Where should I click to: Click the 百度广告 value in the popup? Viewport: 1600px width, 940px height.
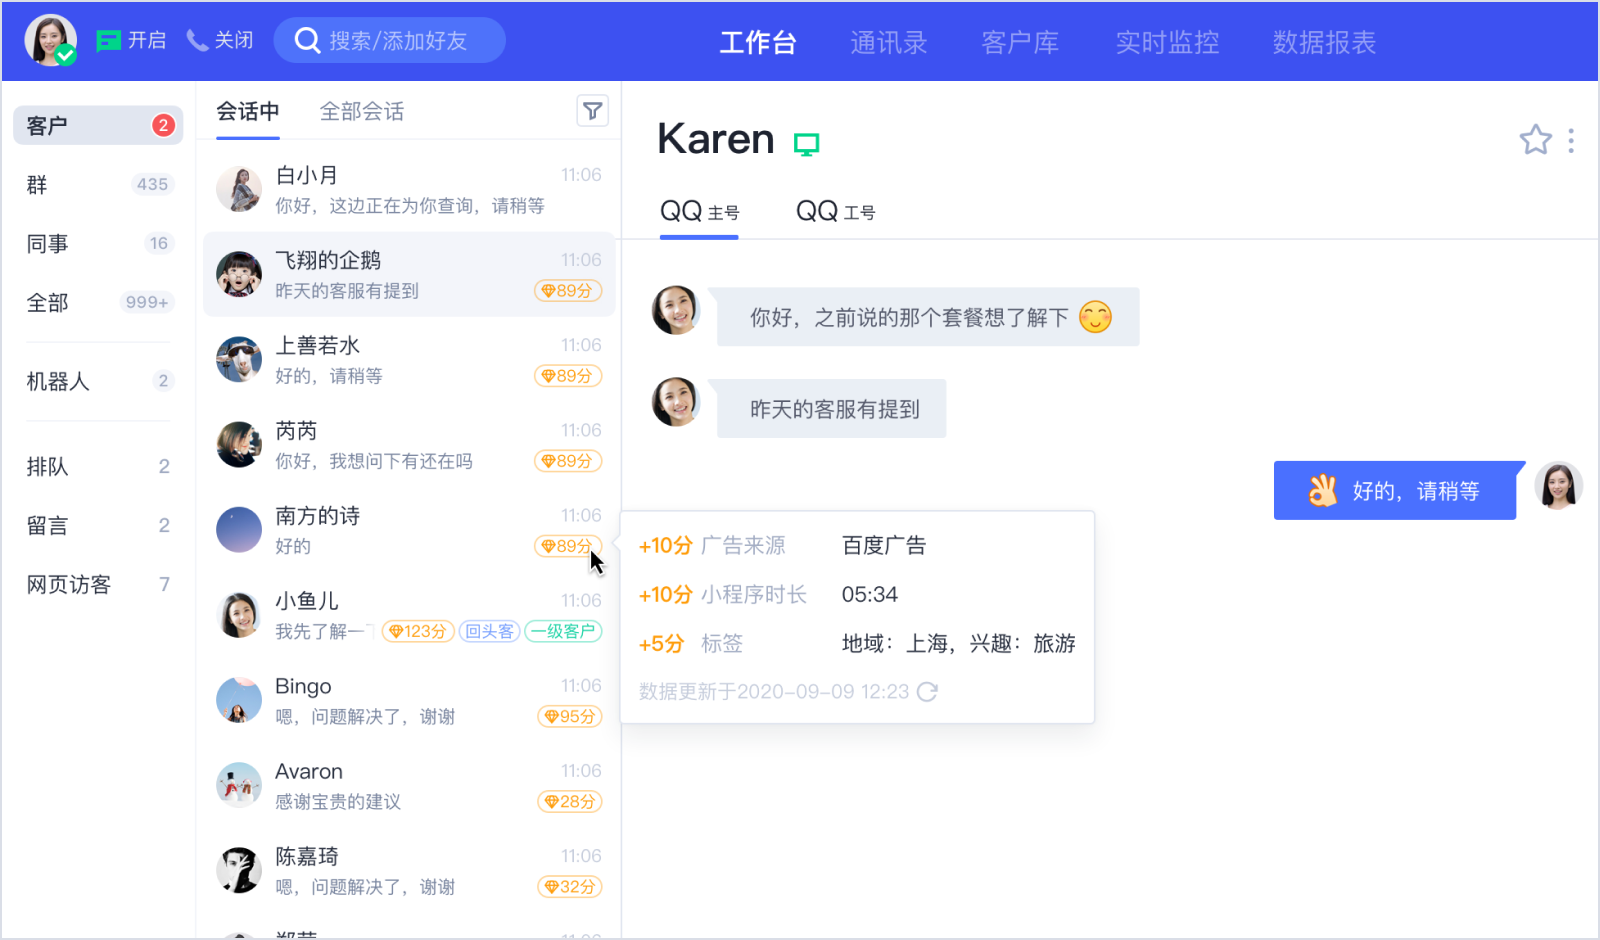click(884, 546)
